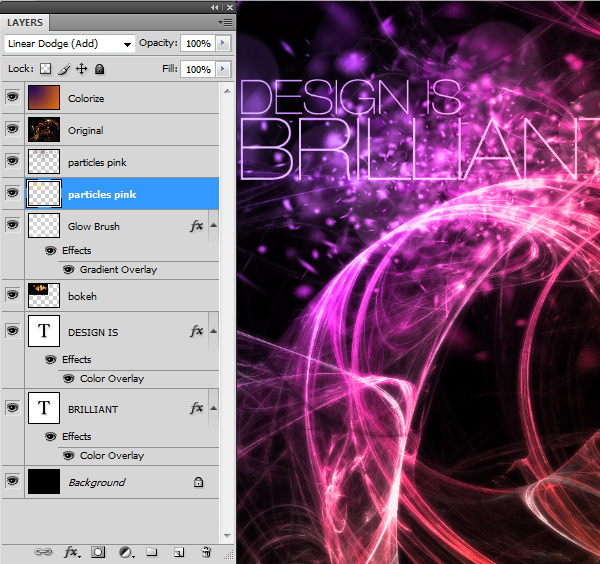This screenshot has width=600, height=564.
Task: Open the layer style fx menu
Action: point(71,551)
